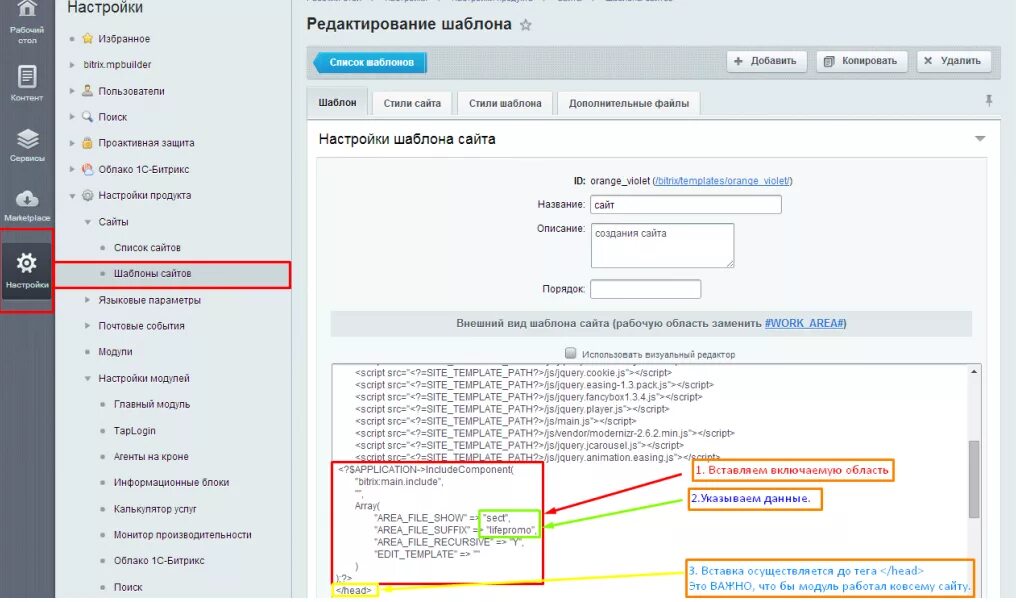Select Калькулятор услуг tree item
Image resolution: width=1016 pixels, height=602 pixels.
[x=155, y=509]
